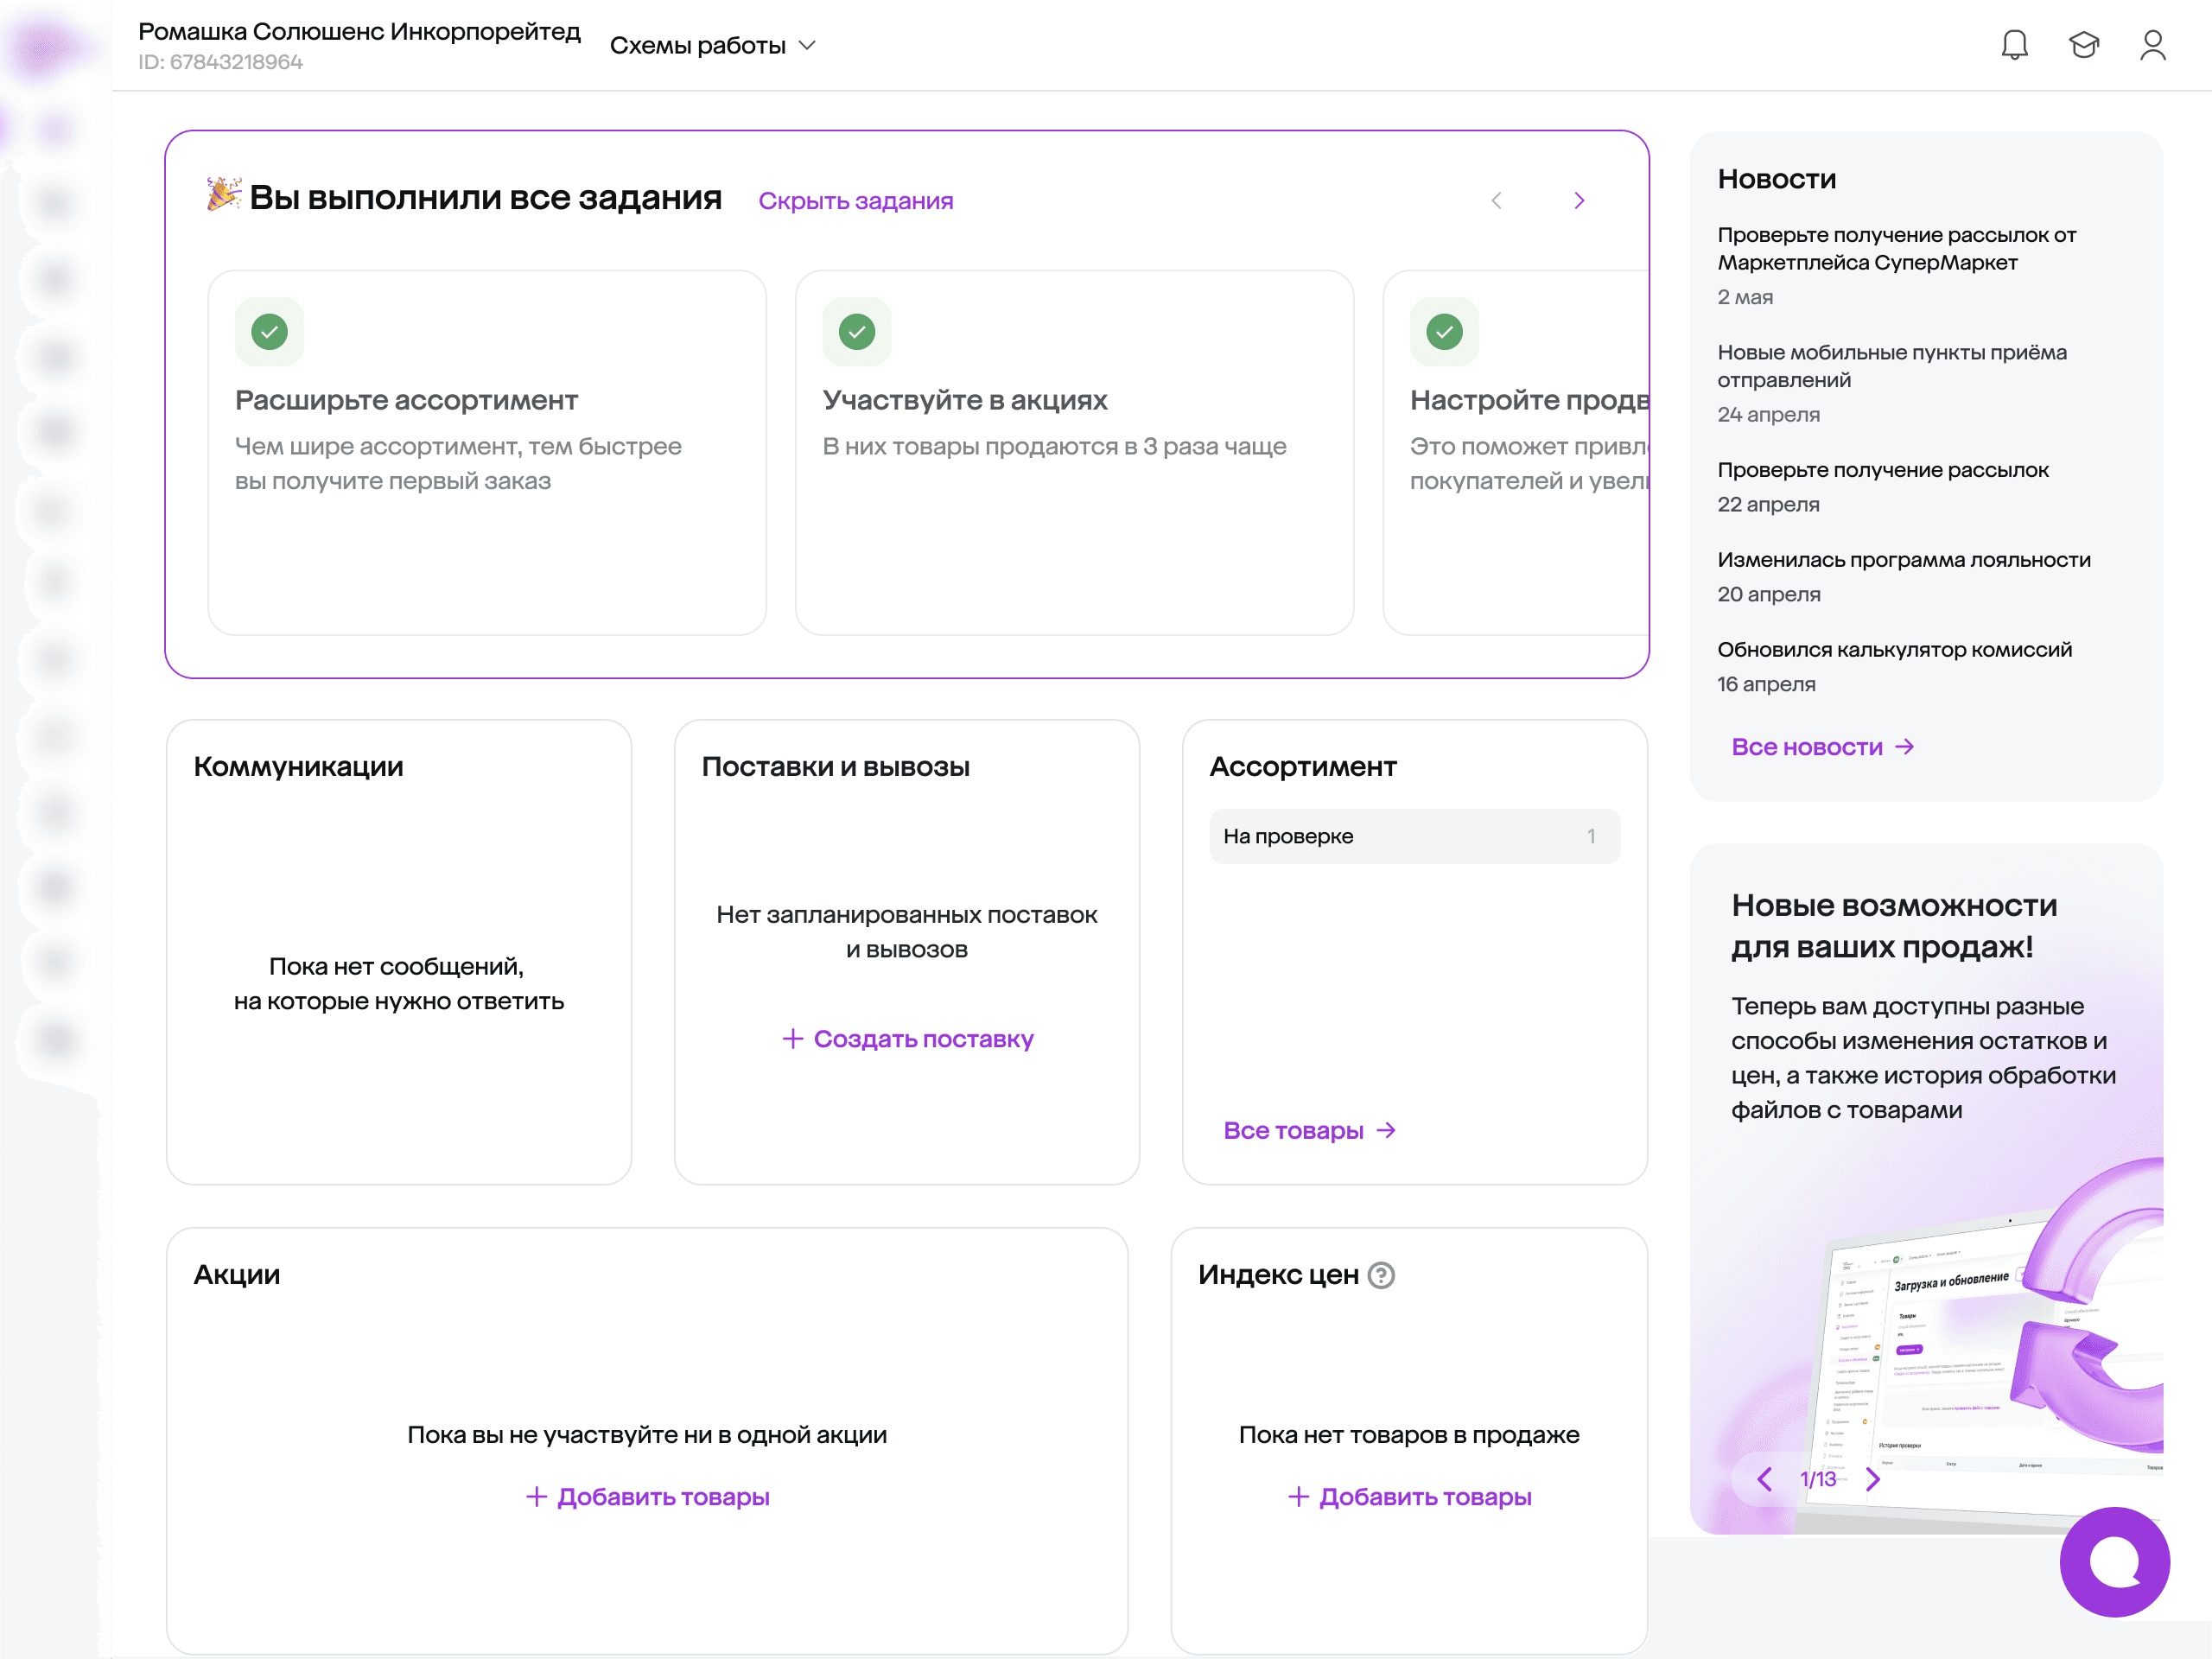This screenshot has width=2212, height=1659.
Task: Click the graduation cap training icon
Action: pyautogui.click(x=2083, y=45)
